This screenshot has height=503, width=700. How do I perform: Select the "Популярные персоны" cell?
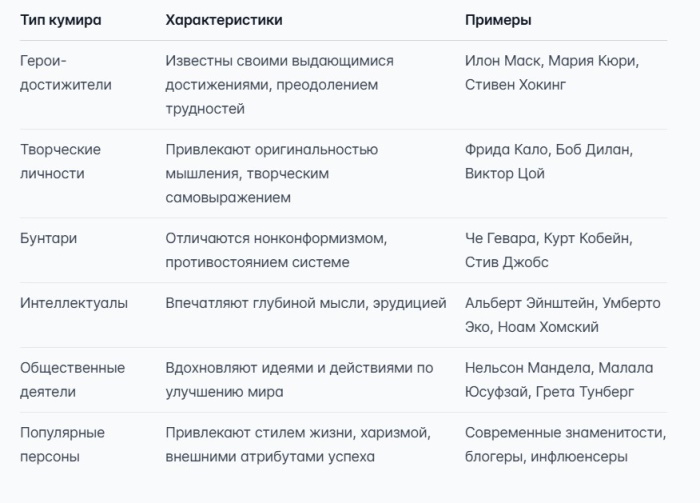(63, 445)
